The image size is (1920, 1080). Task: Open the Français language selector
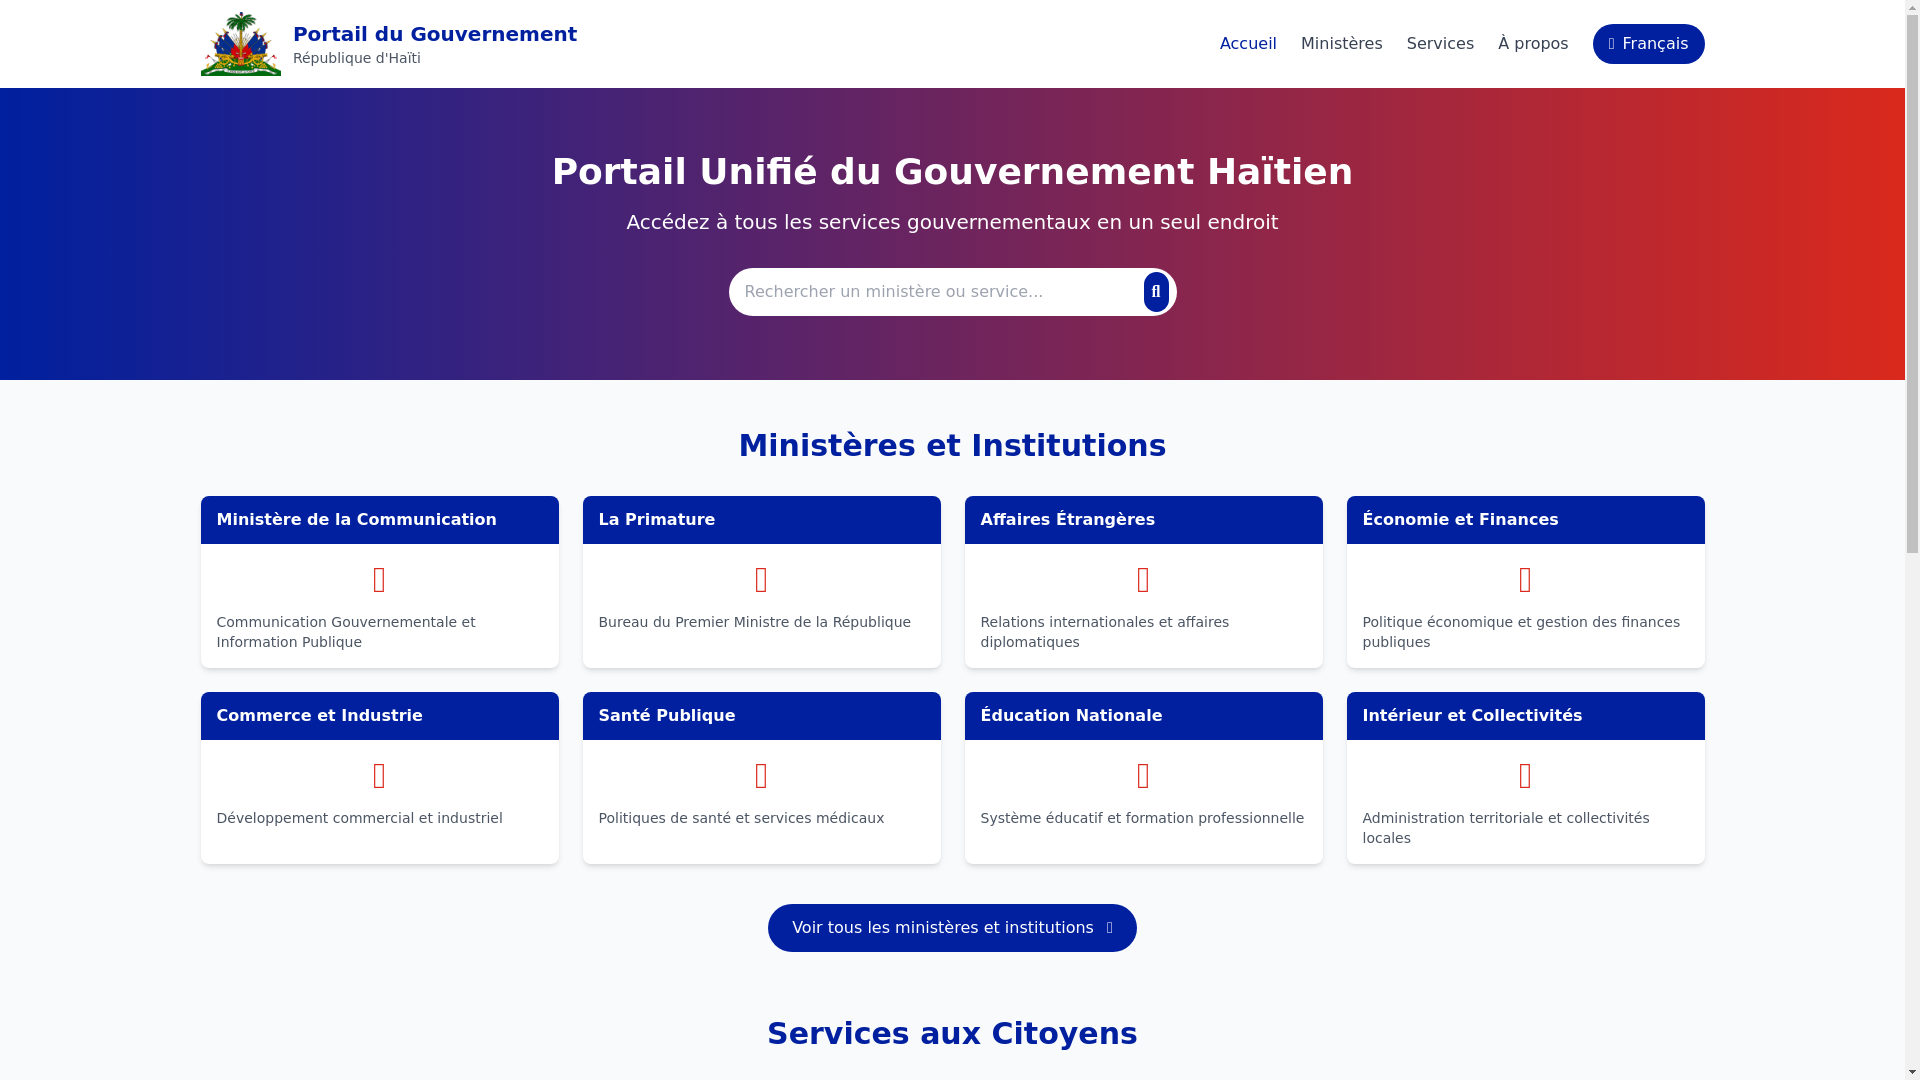pyautogui.click(x=1648, y=44)
